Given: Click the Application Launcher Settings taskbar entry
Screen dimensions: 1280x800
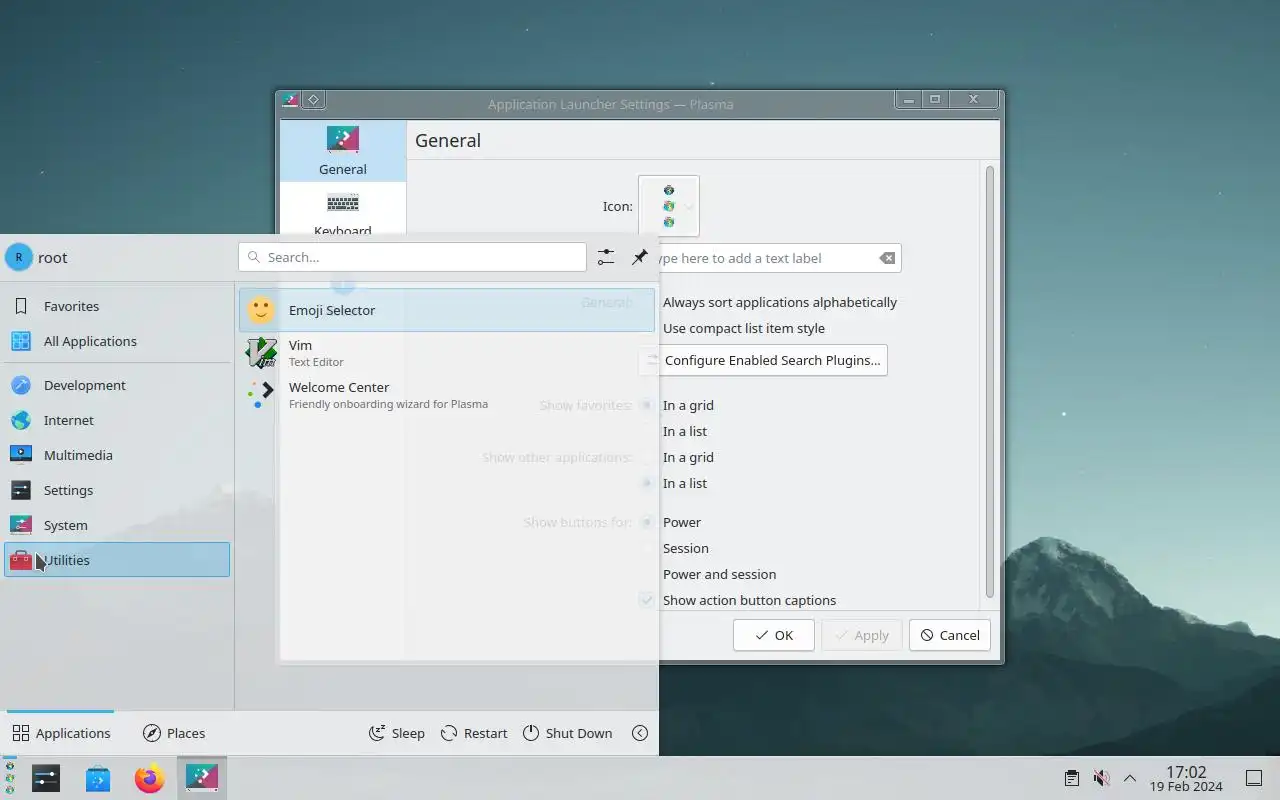Looking at the screenshot, I should (202, 778).
